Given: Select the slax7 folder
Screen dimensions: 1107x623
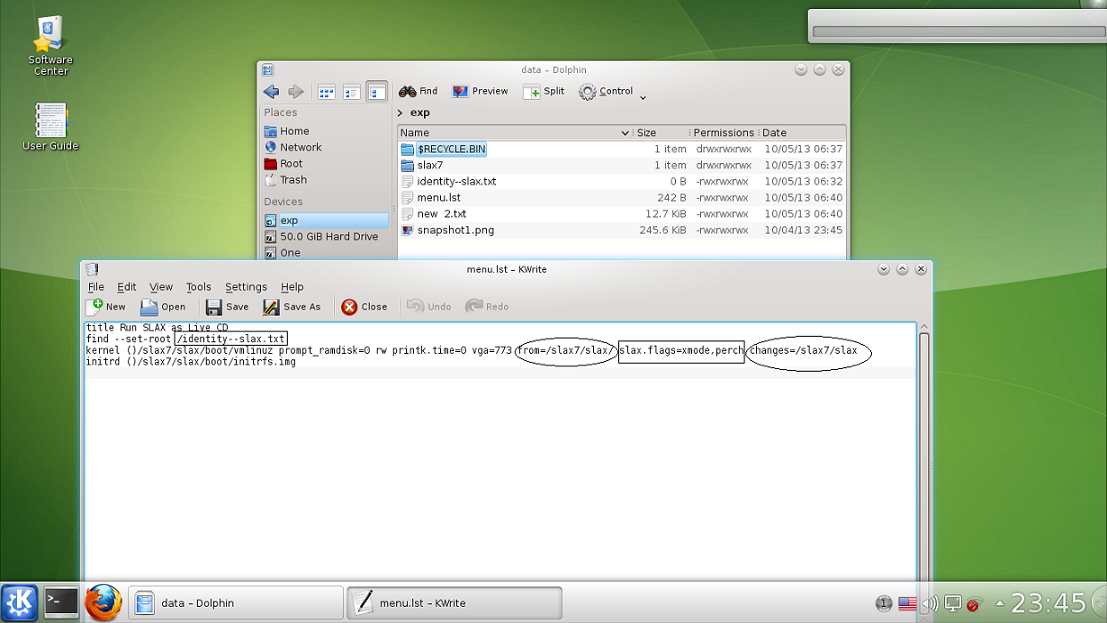Looking at the screenshot, I should tap(430, 165).
